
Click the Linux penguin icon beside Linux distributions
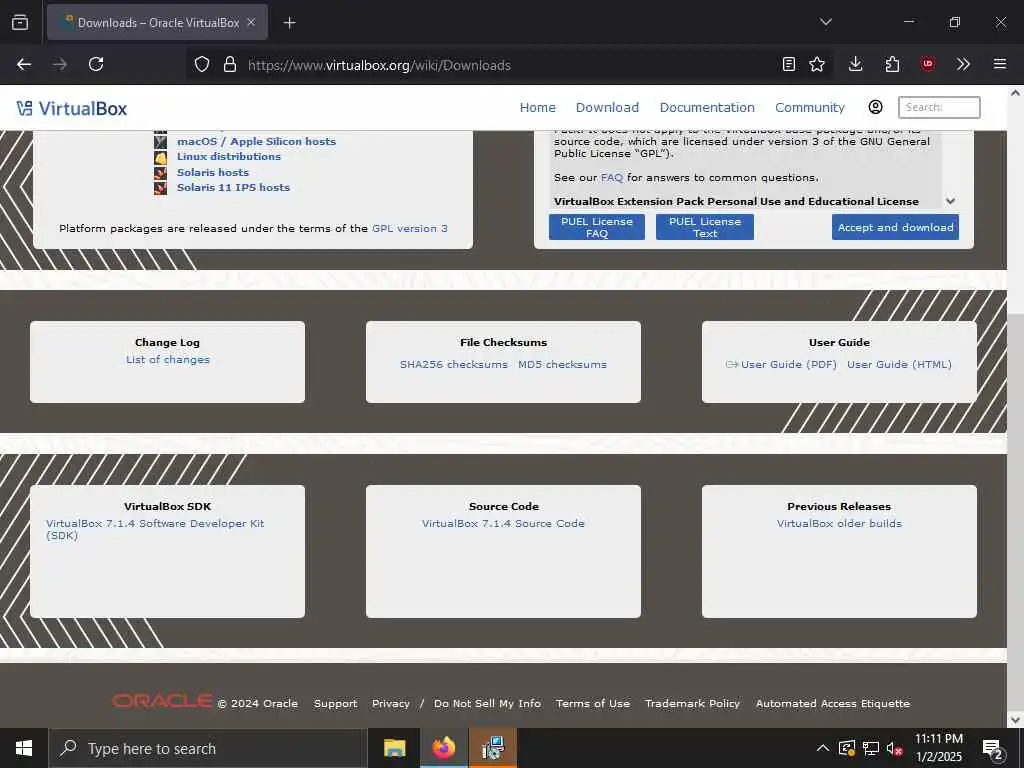point(160,157)
